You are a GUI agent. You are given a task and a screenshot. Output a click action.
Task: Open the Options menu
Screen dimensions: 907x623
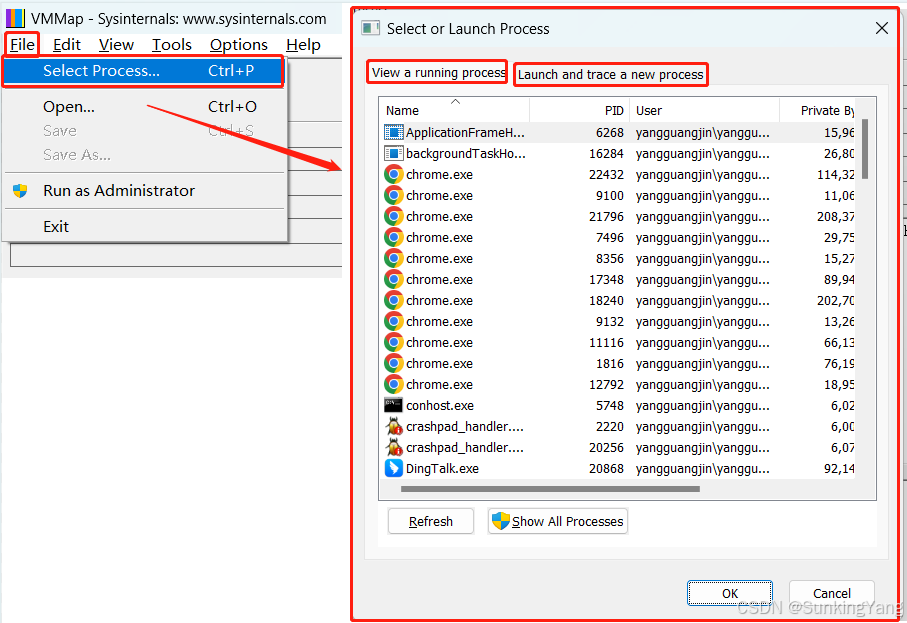239,45
